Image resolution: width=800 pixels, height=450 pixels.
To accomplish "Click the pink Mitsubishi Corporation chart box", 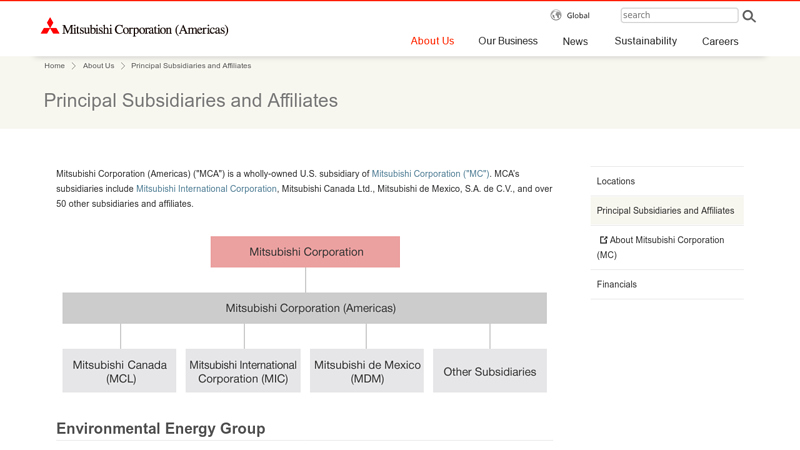I will [305, 252].
